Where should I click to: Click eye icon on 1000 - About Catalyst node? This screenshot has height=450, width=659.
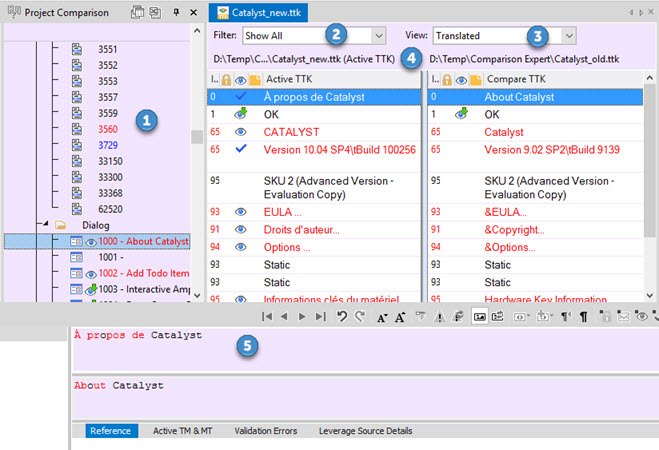coord(91,242)
